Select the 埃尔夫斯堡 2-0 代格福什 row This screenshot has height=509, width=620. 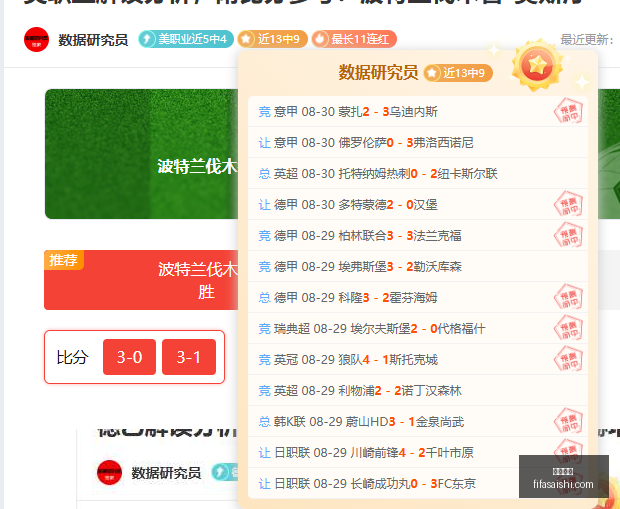coord(418,329)
